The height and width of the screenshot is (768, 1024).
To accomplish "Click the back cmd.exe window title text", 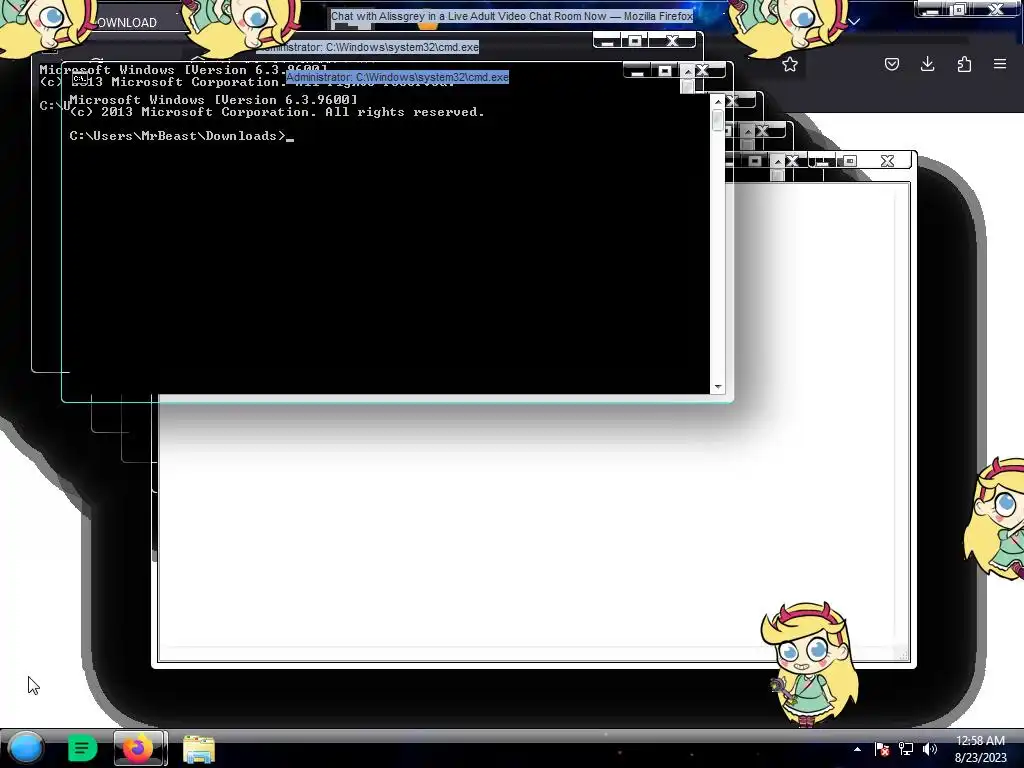I will (x=369, y=47).
